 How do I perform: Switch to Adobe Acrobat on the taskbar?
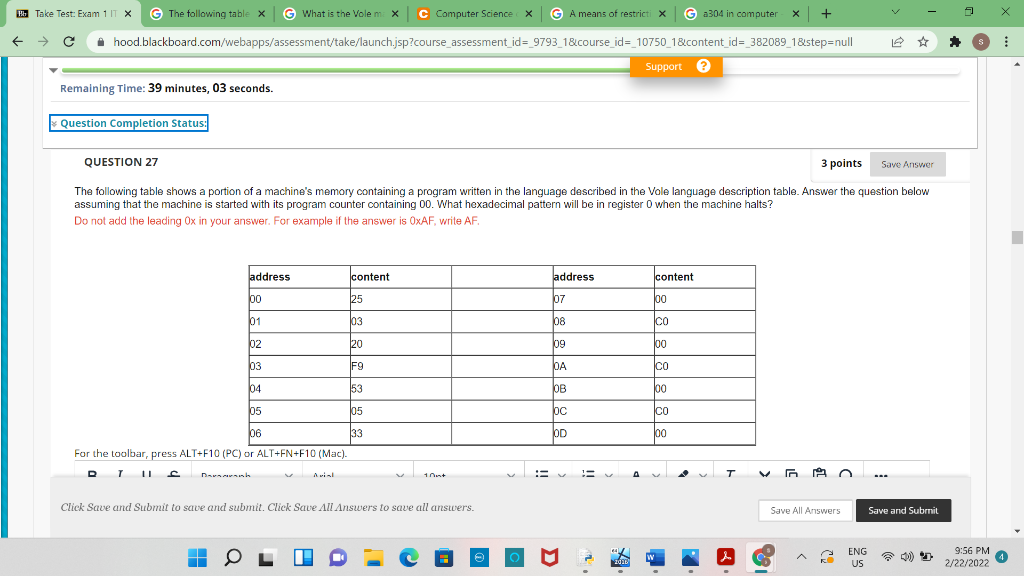(x=726, y=557)
